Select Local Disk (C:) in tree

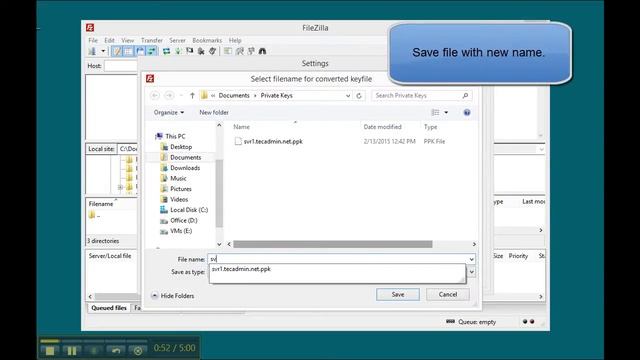click(189, 210)
